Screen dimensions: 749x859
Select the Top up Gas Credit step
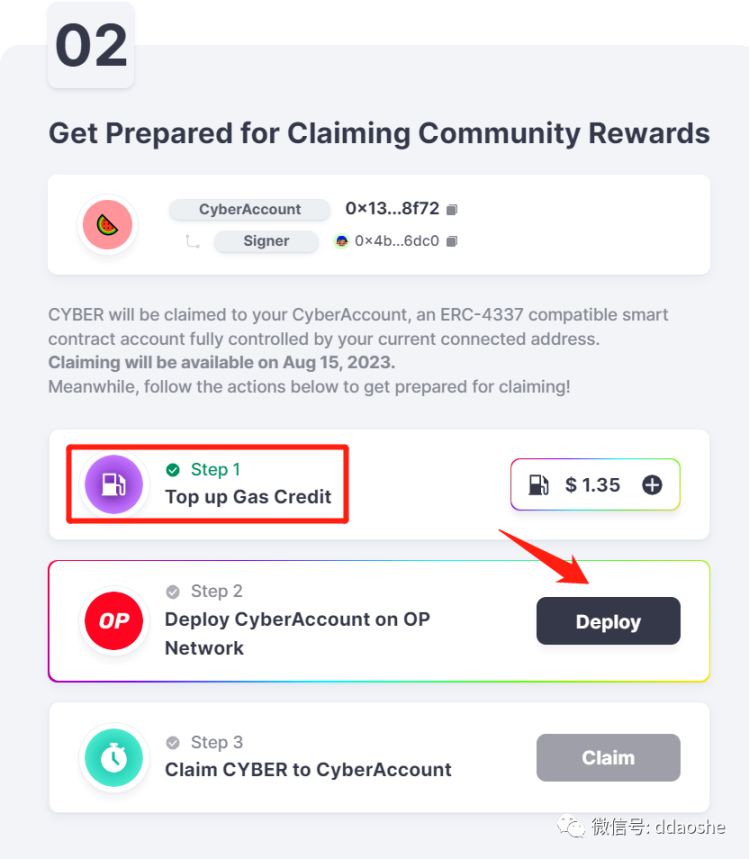pyautogui.click(x=248, y=497)
